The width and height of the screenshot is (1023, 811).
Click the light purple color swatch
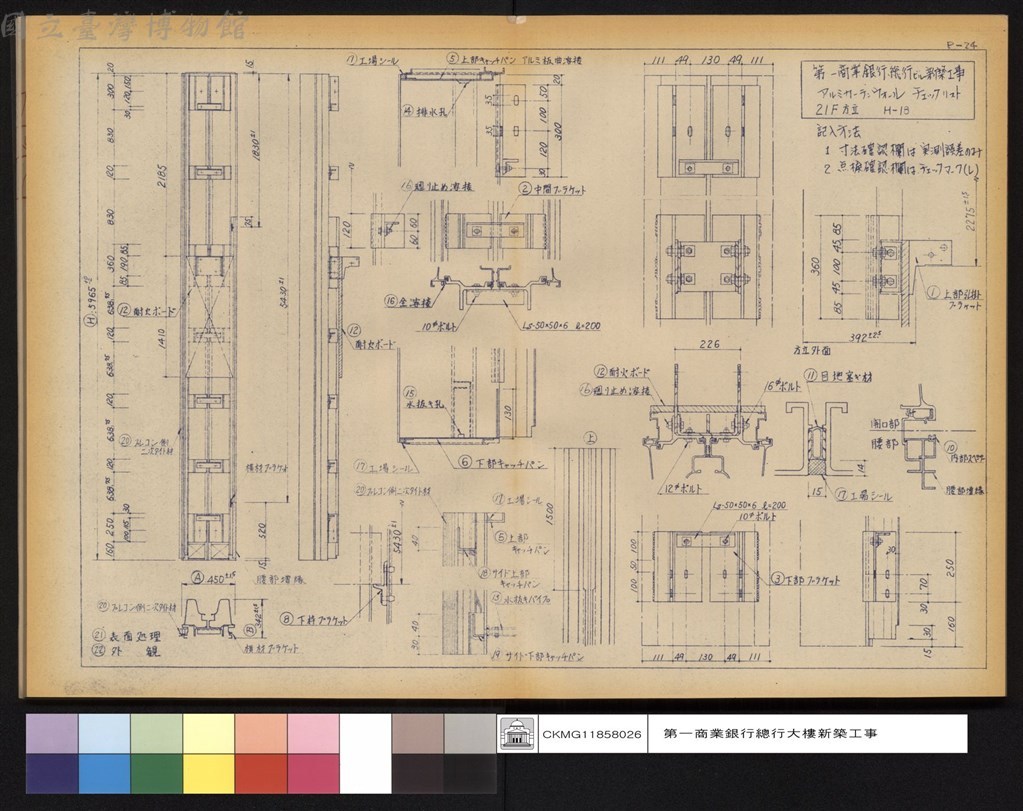point(52,733)
